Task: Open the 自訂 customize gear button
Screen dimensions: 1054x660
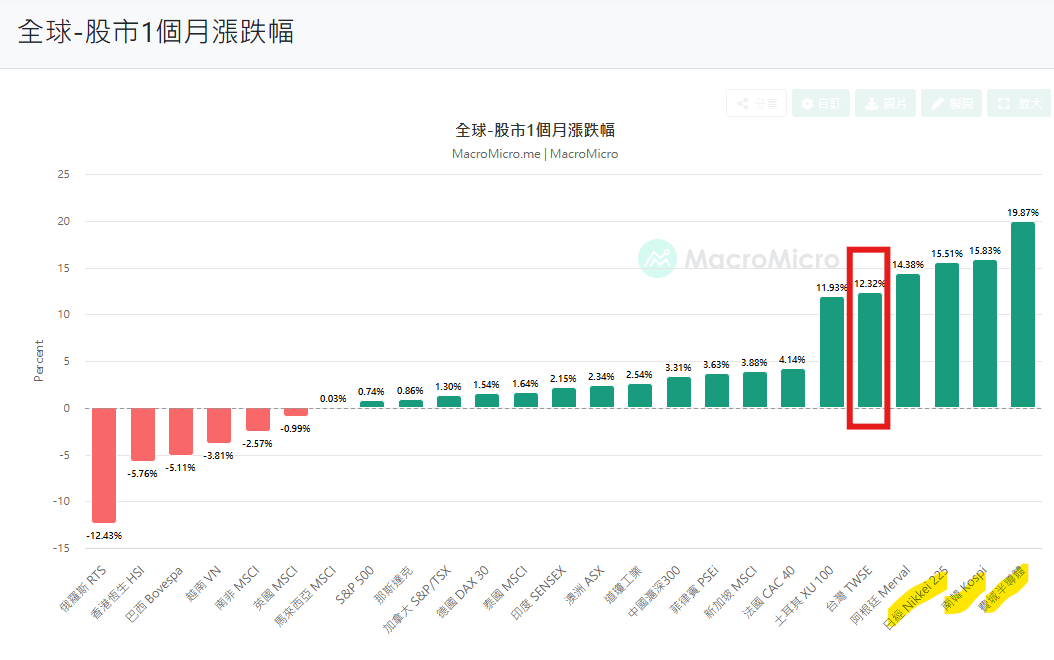Action: pyautogui.click(x=821, y=104)
